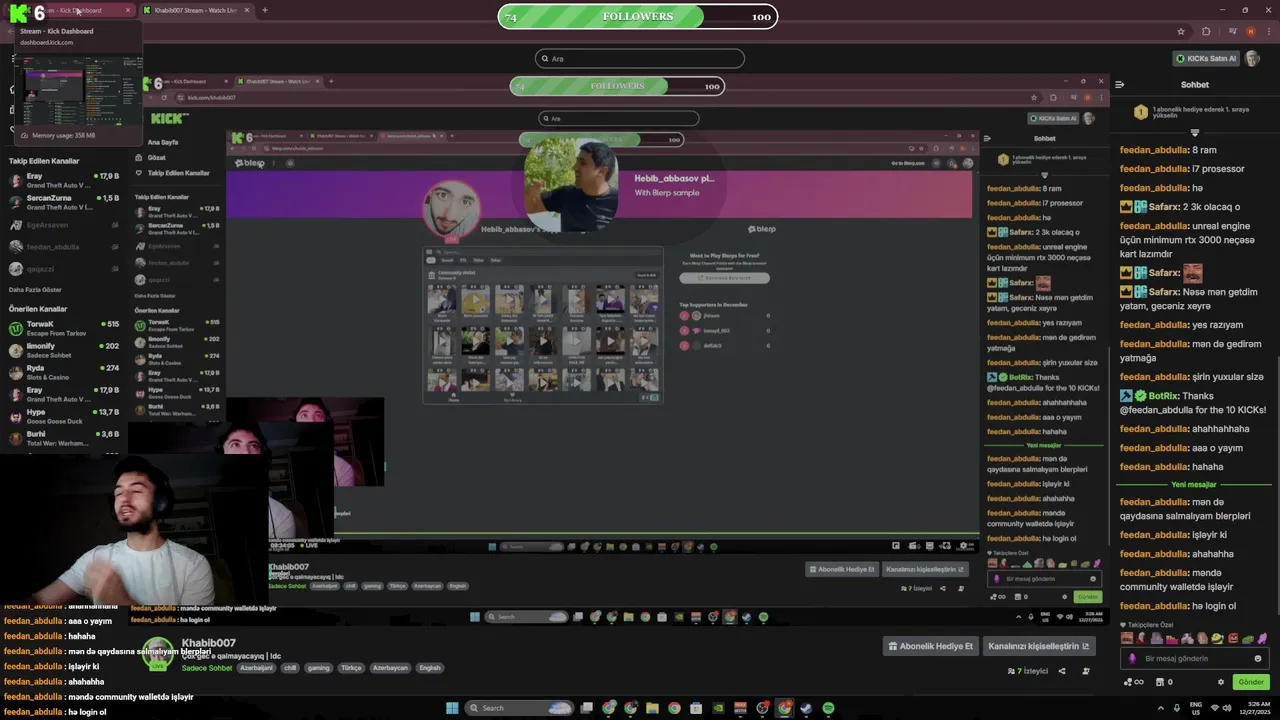
Task: Close the Khabib007 Stream tab
Action: click(x=247, y=10)
